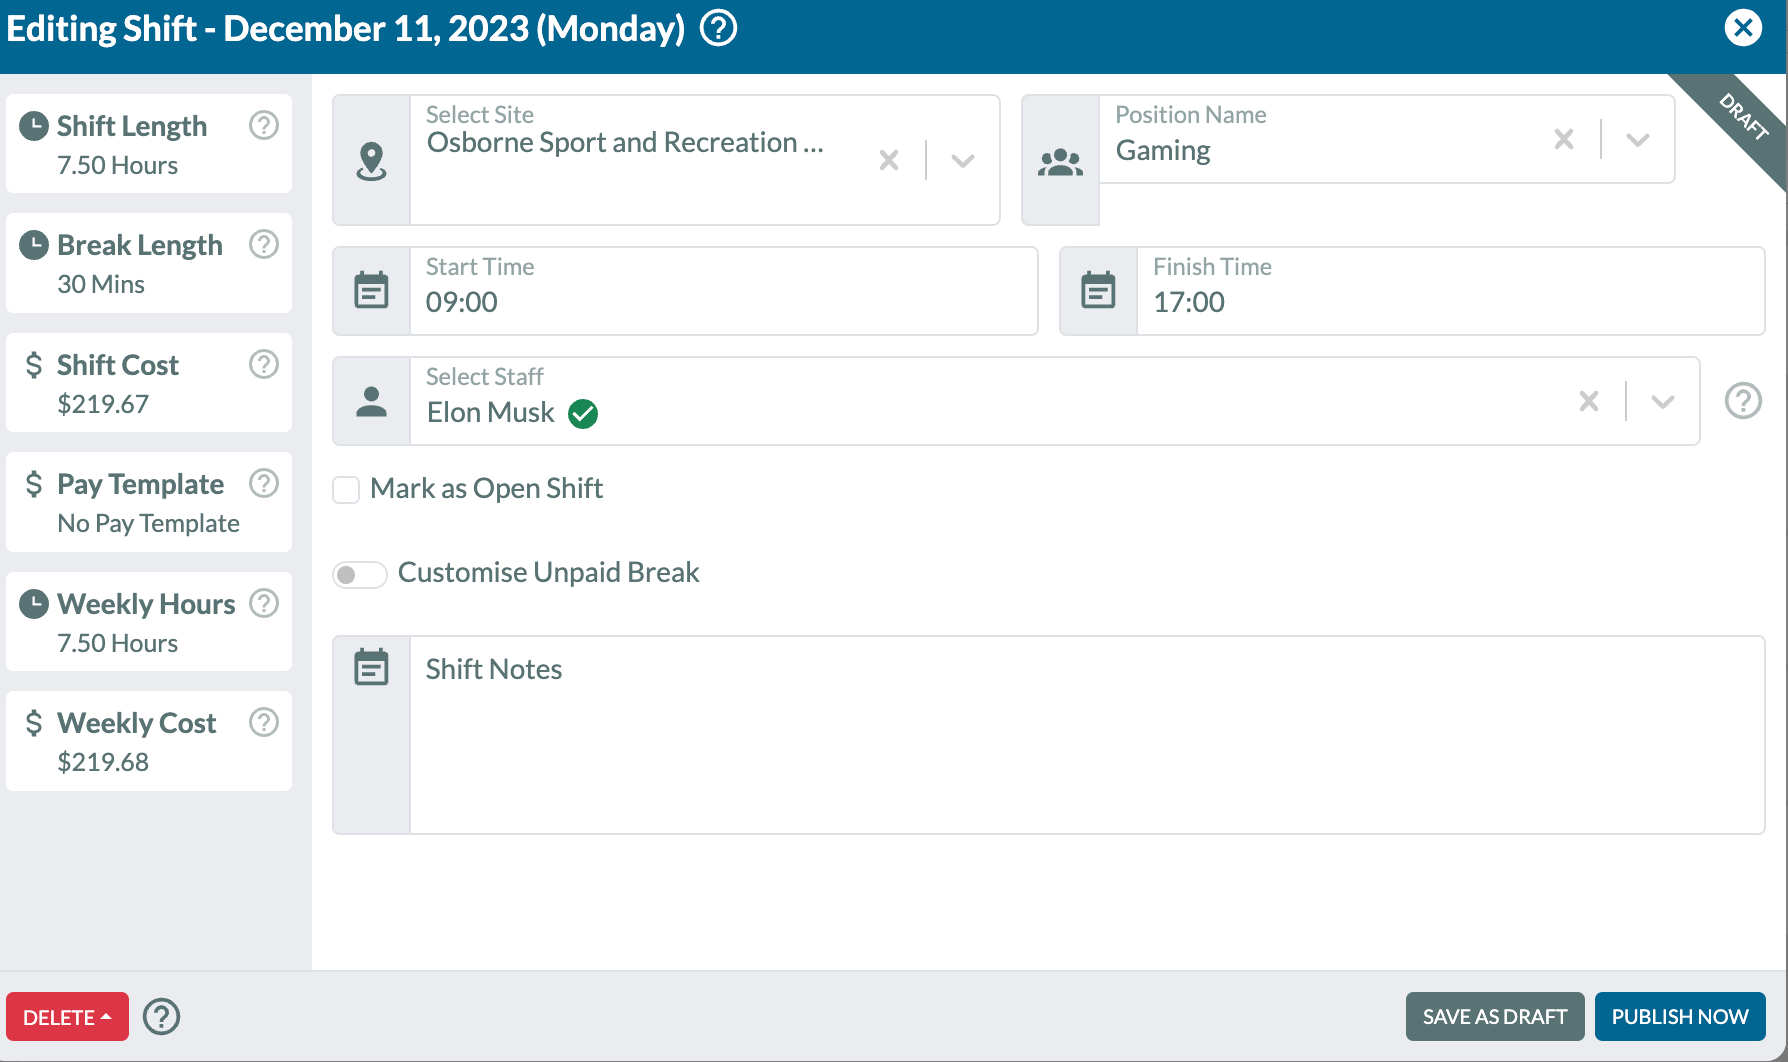Show help for Pay Template
This screenshot has height=1062, width=1788.
(264, 483)
